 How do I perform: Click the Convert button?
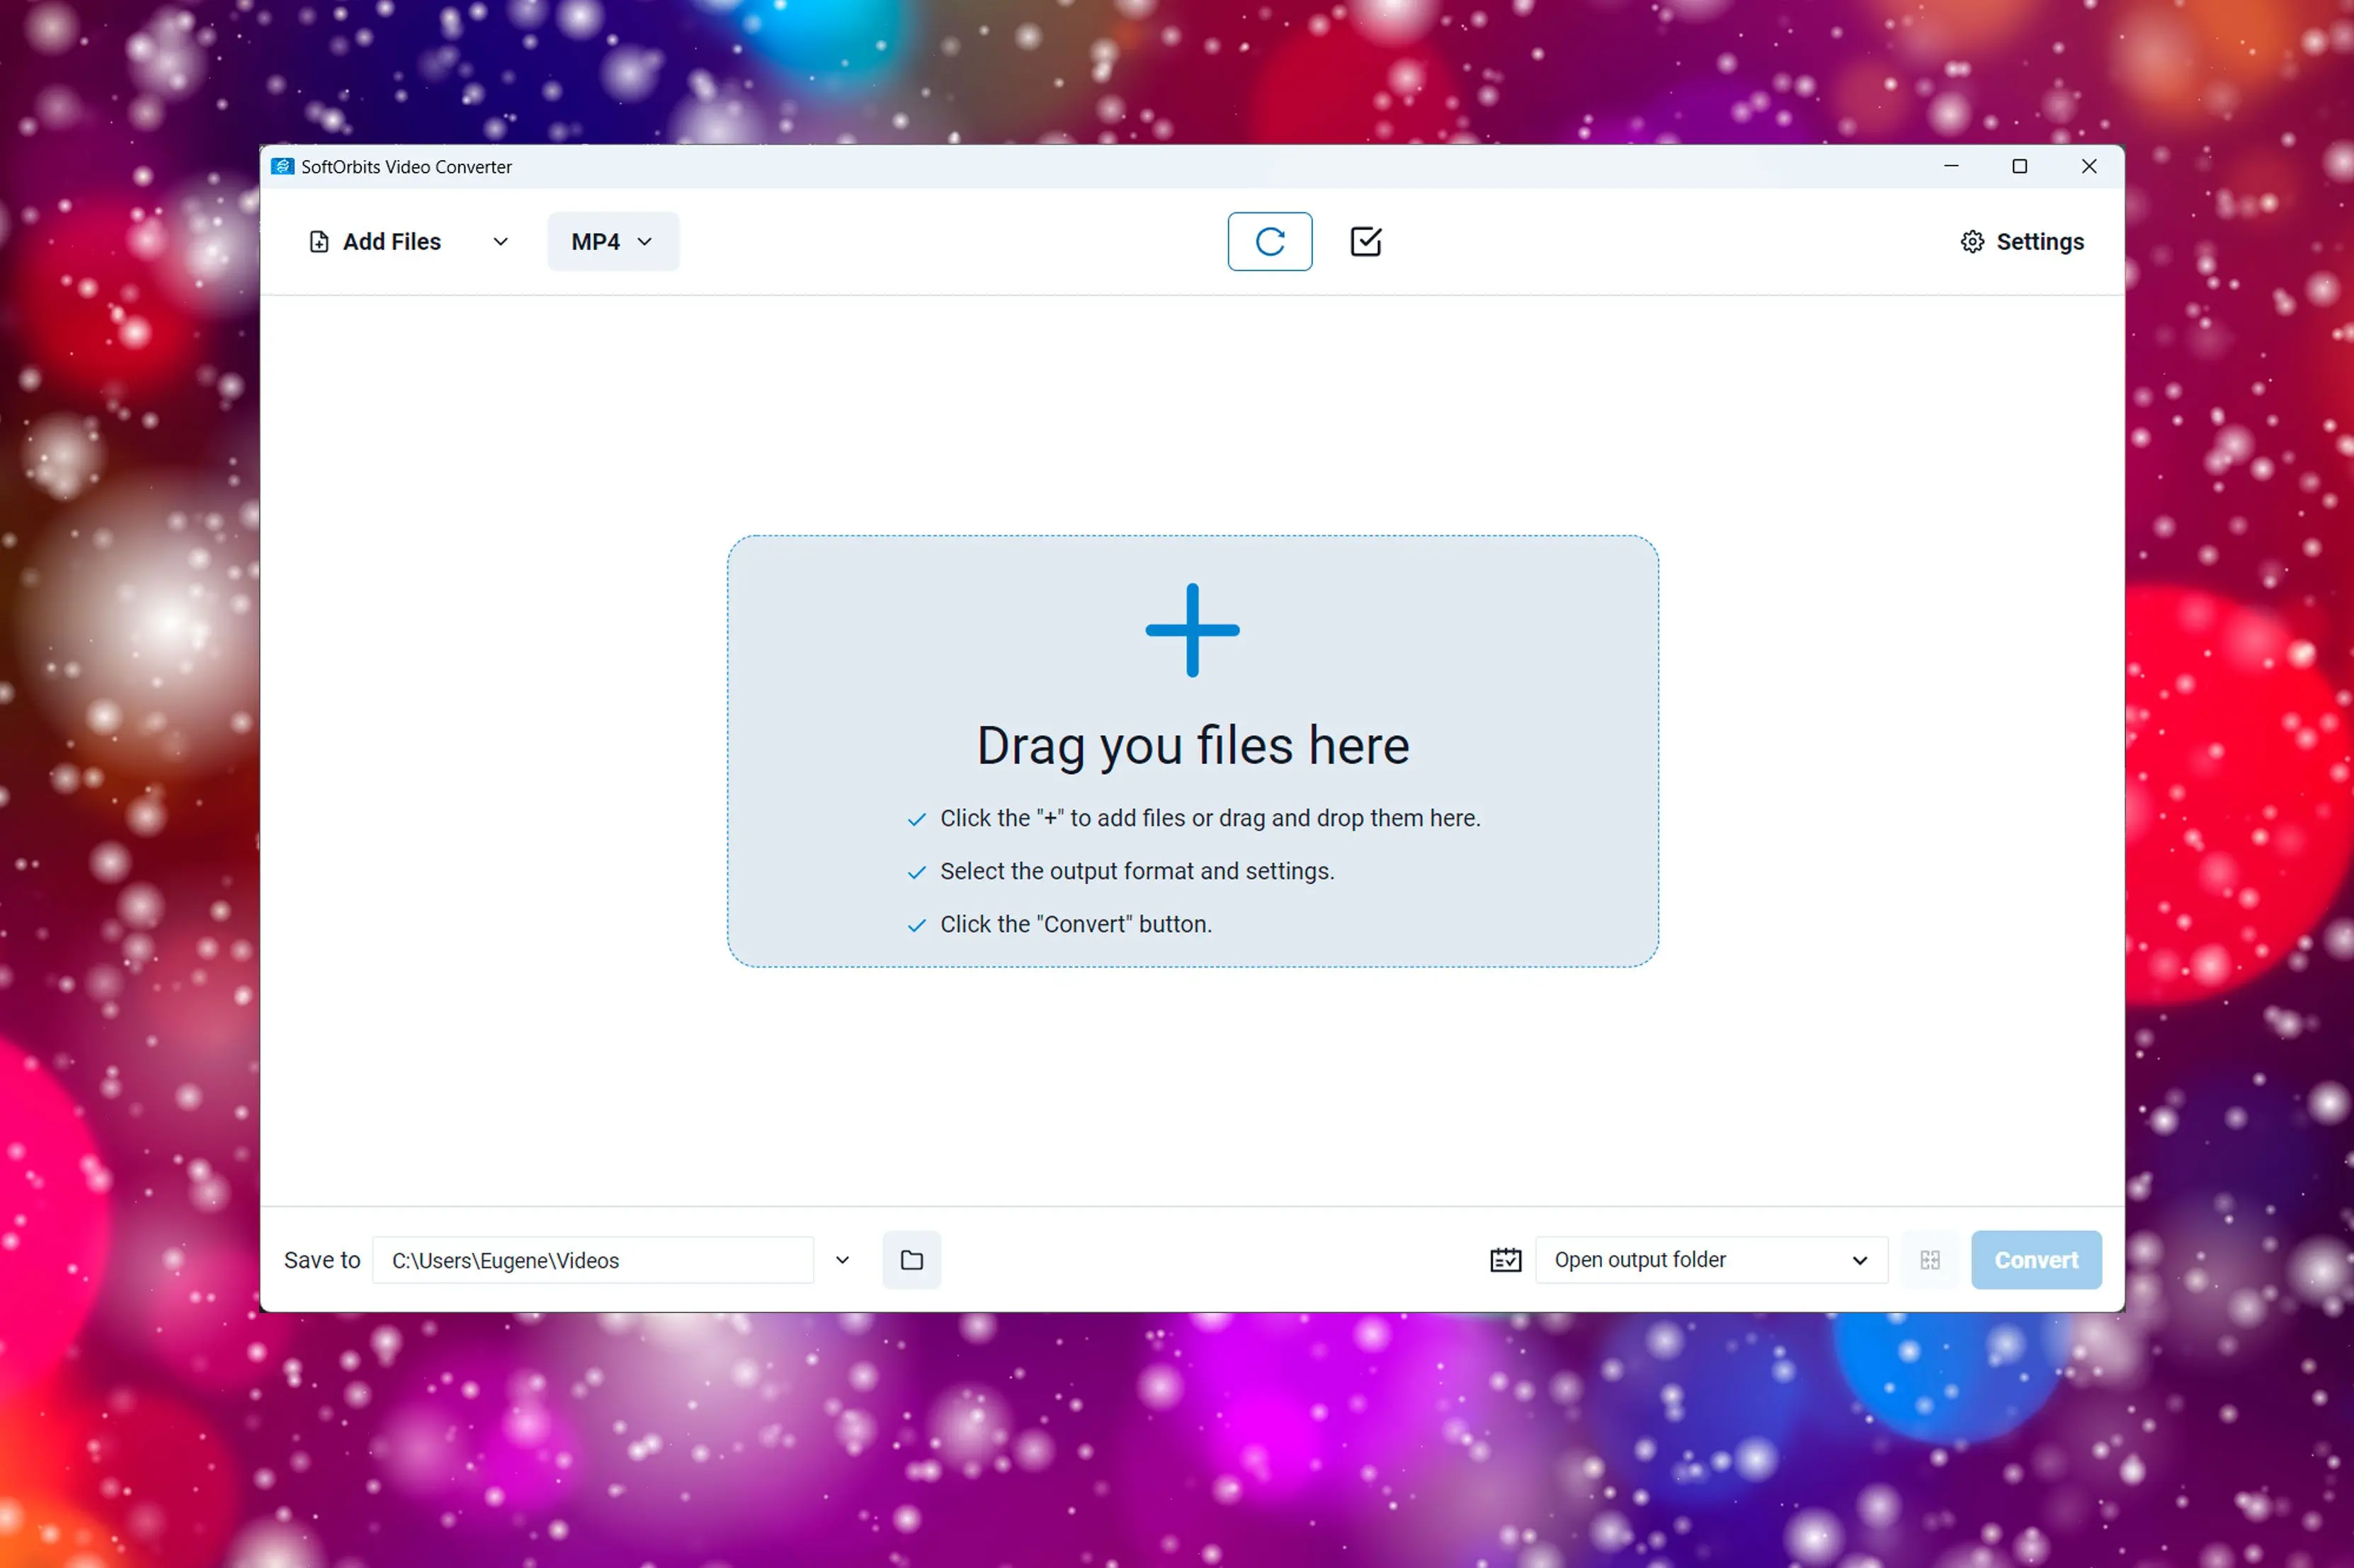2034,1260
